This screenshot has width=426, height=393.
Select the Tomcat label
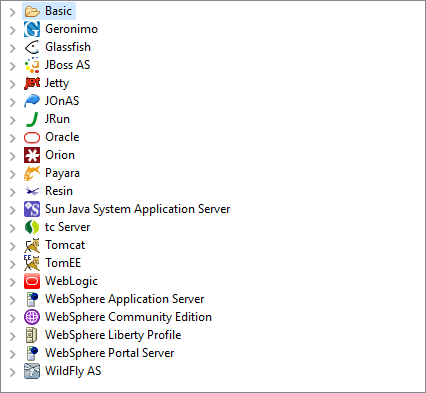(65, 245)
